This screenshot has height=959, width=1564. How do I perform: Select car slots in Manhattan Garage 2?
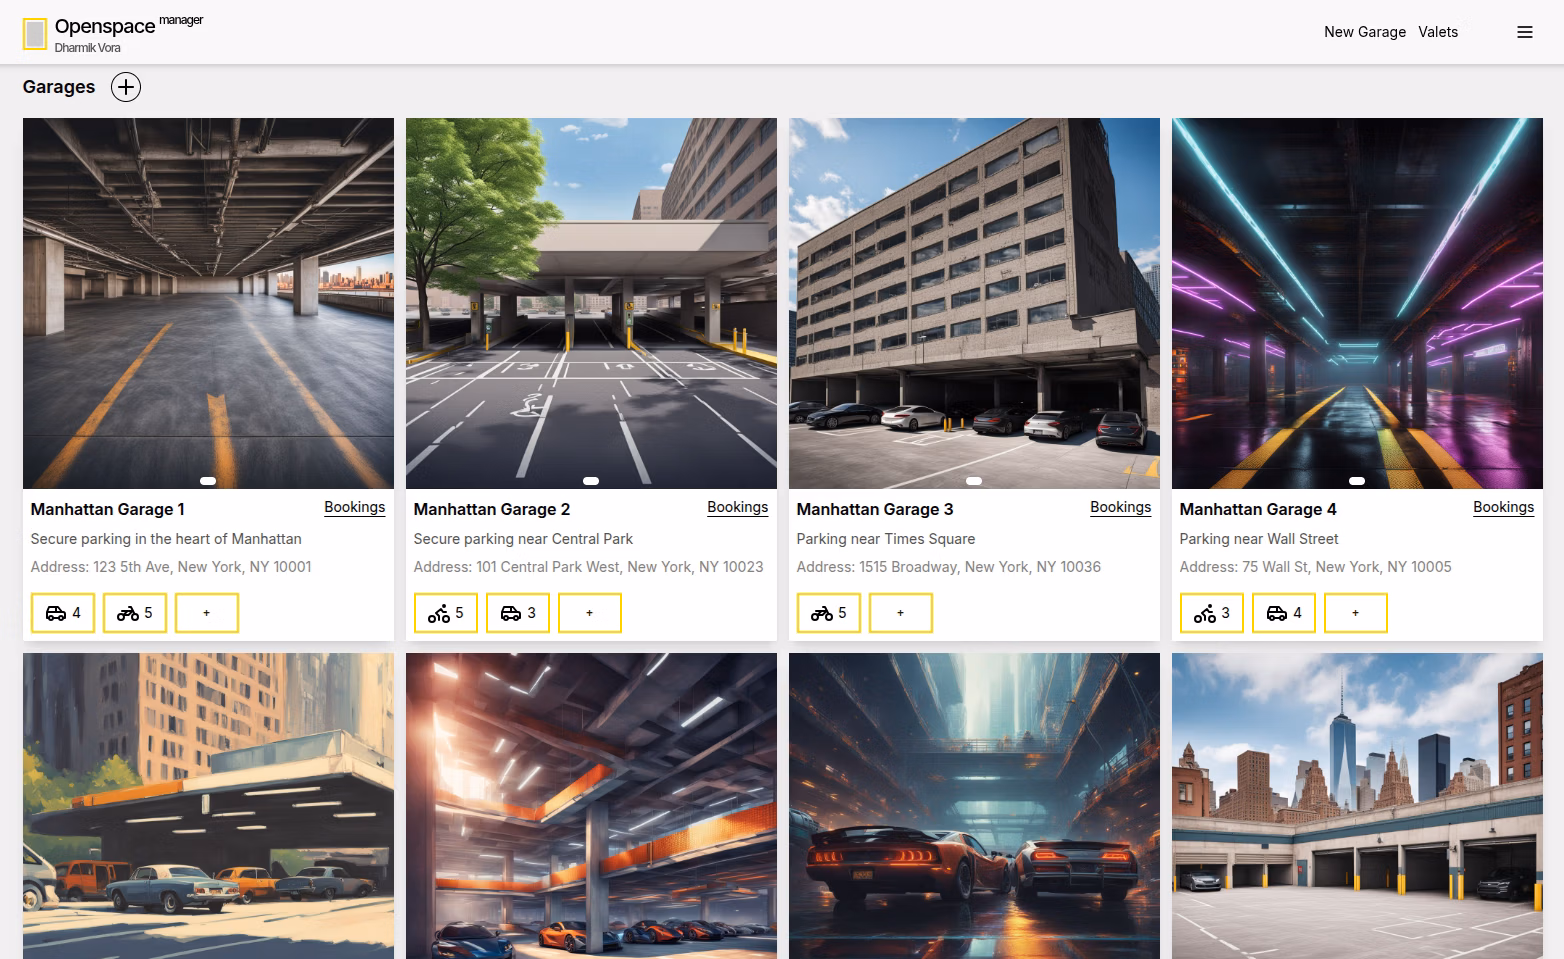coord(518,613)
